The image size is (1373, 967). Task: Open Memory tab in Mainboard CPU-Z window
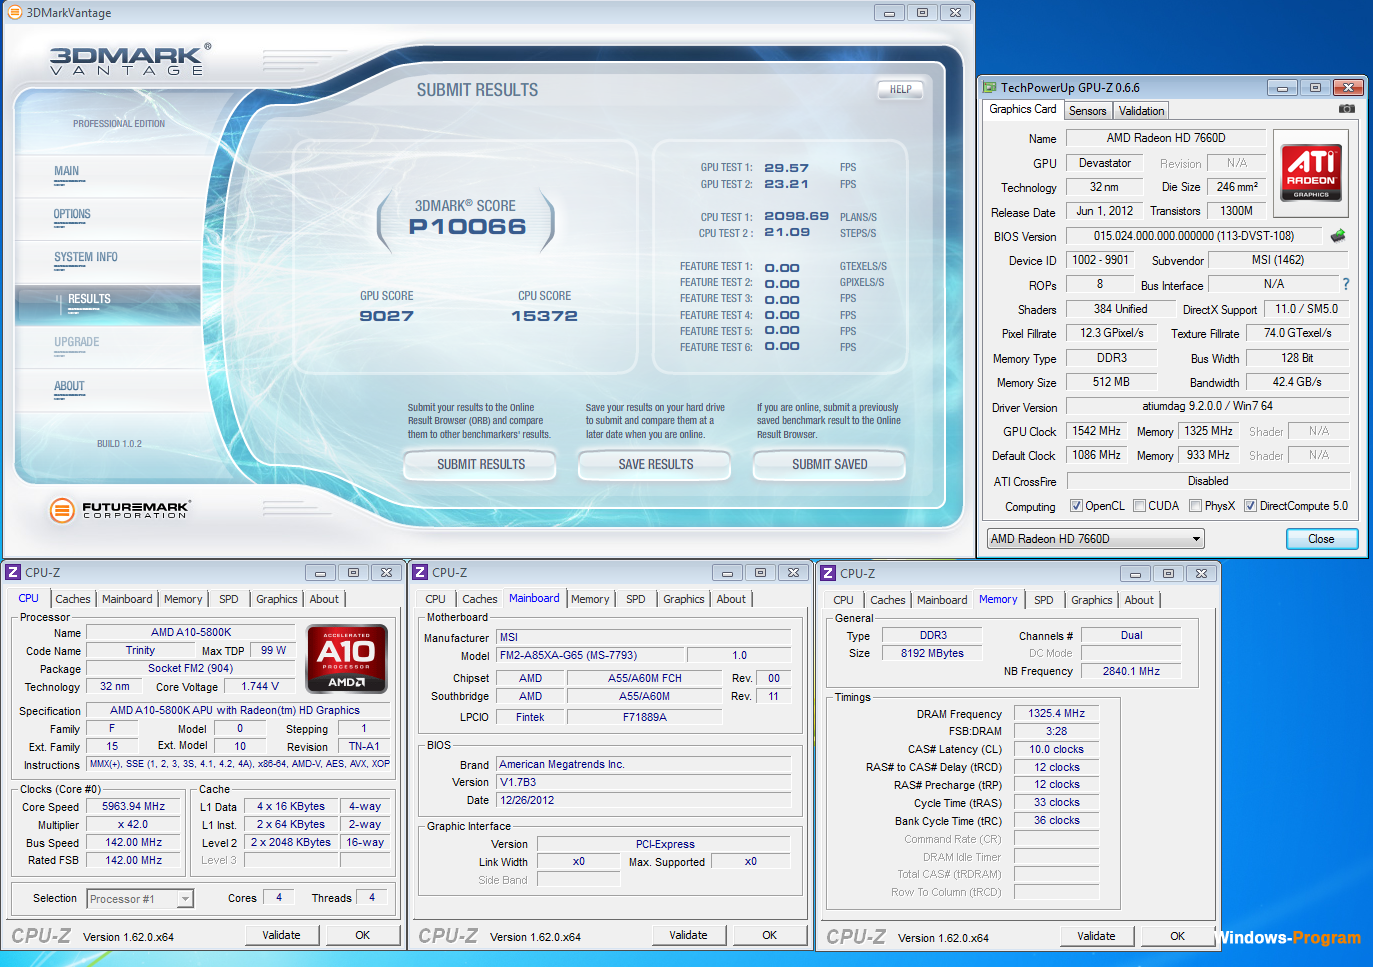pos(590,599)
